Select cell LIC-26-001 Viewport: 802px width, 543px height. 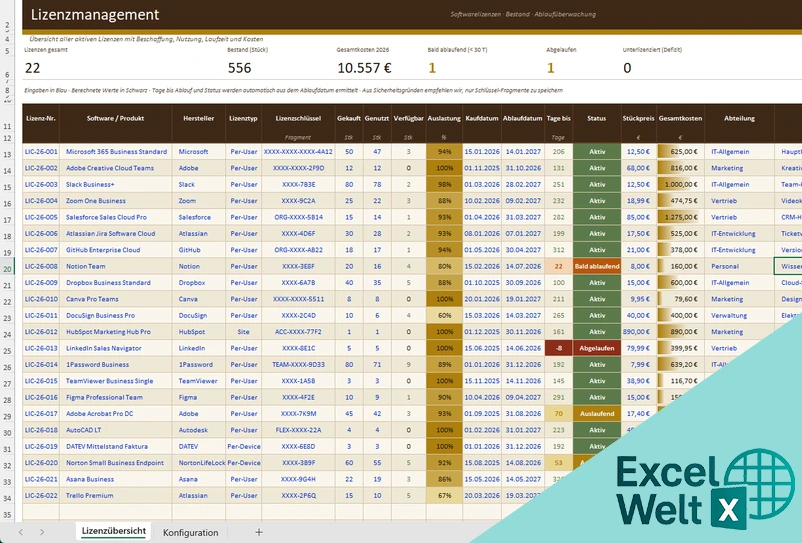click(x=41, y=152)
